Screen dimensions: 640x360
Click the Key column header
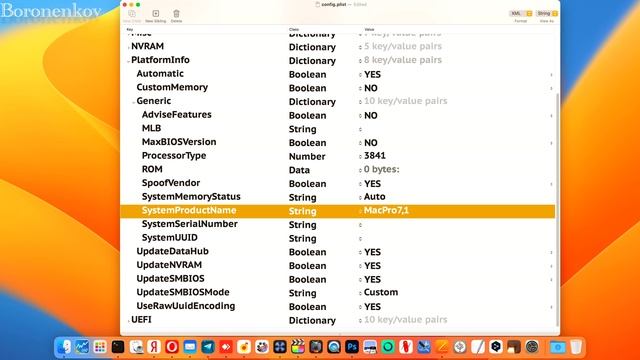tap(129, 29)
